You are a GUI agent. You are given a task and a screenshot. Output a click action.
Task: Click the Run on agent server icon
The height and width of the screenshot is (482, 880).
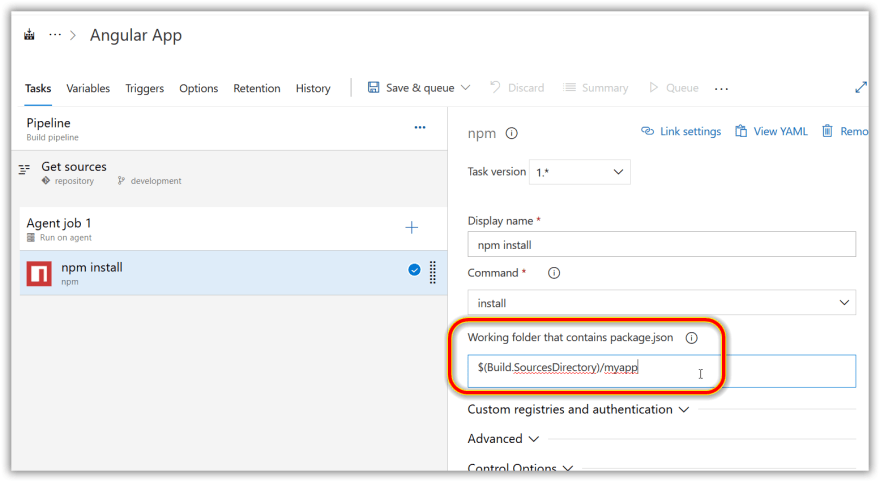pos(31,237)
